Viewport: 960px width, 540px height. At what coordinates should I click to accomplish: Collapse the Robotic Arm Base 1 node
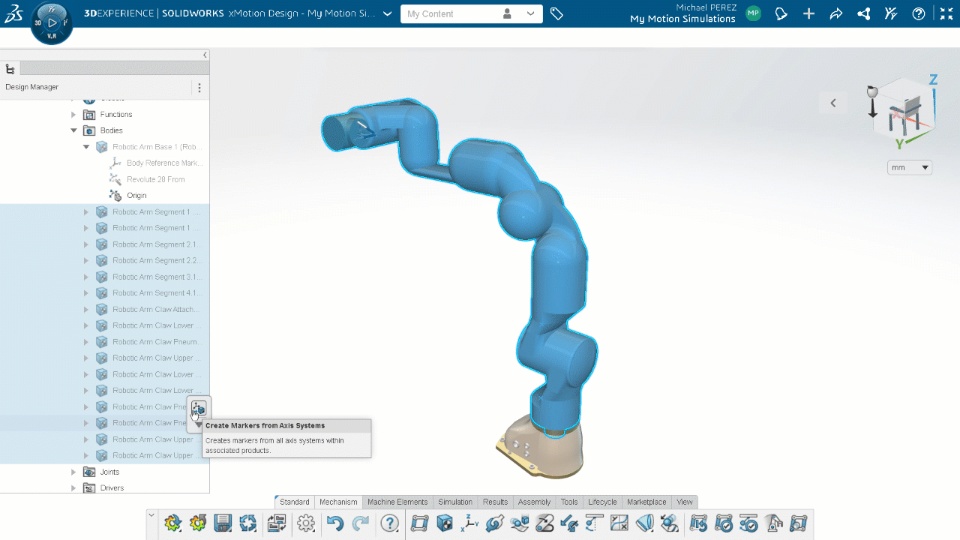tap(86, 147)
